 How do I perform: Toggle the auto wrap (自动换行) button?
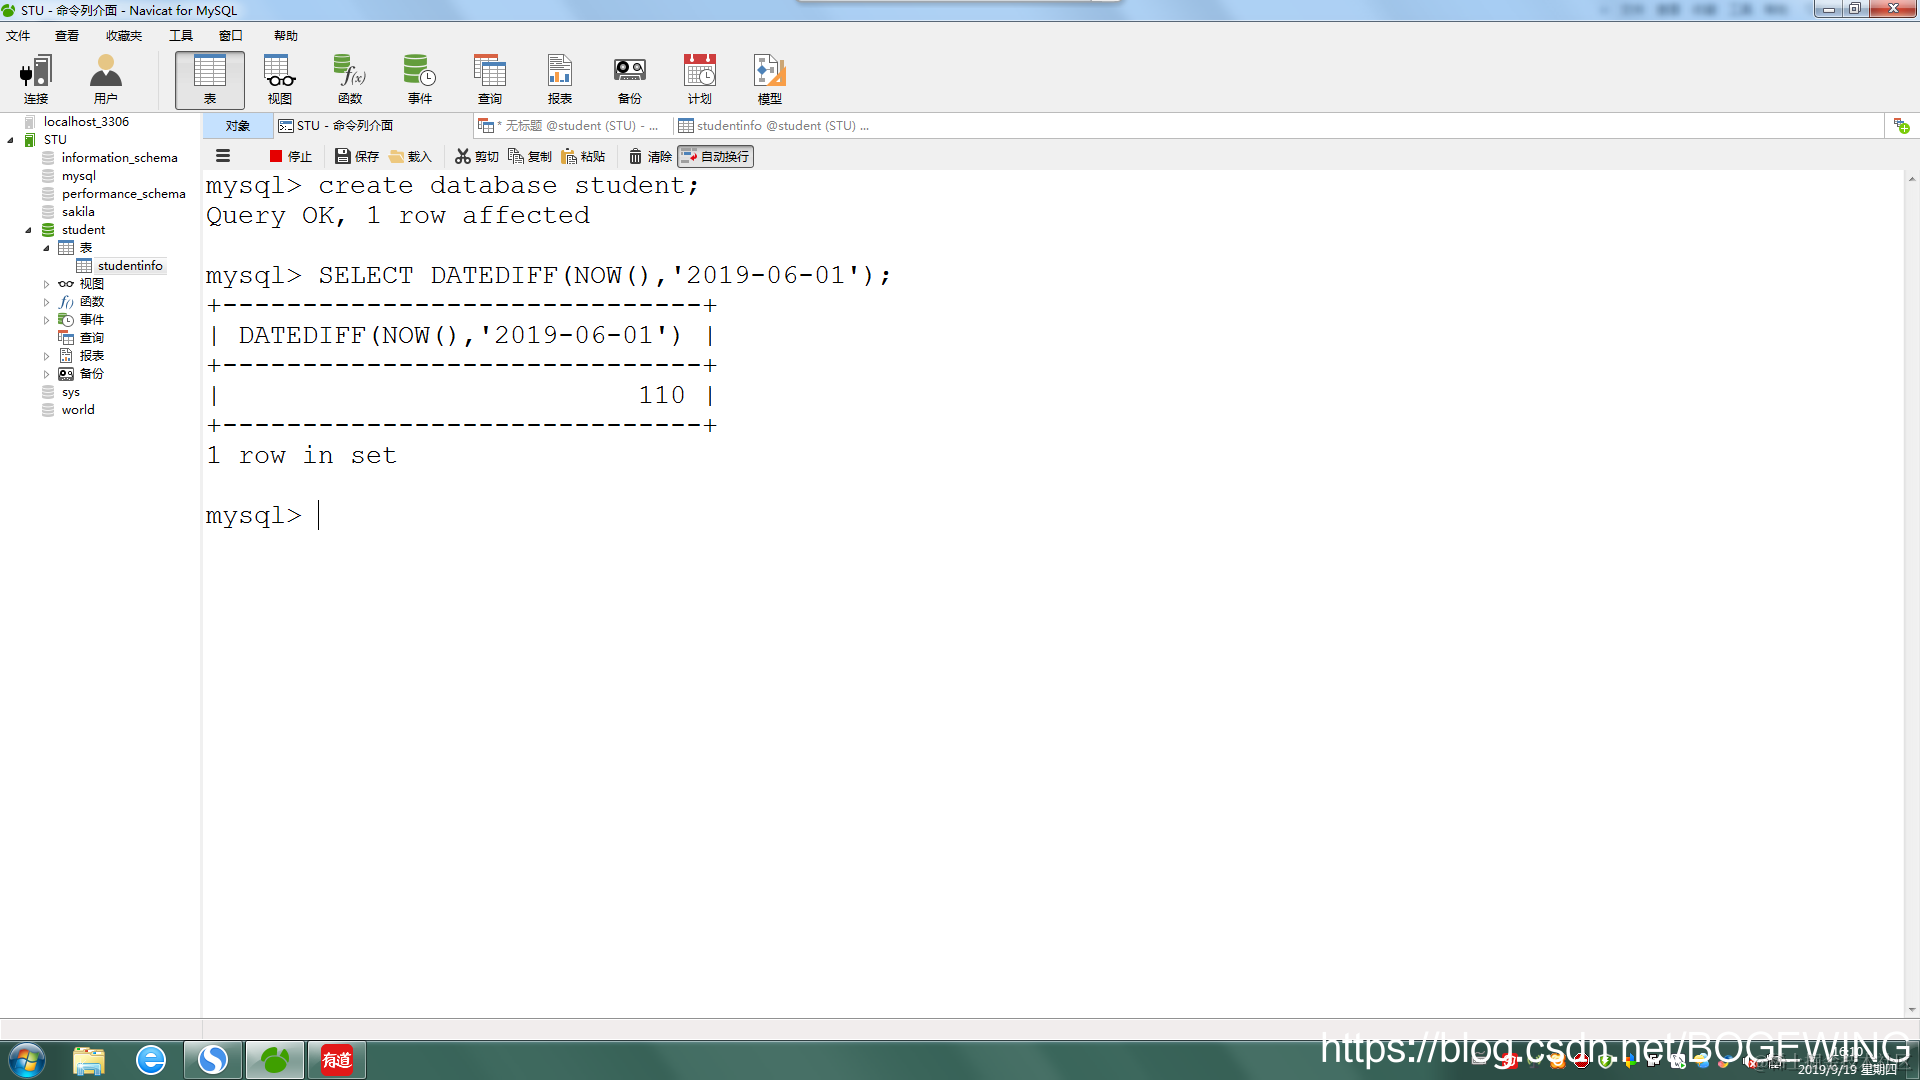716,156
